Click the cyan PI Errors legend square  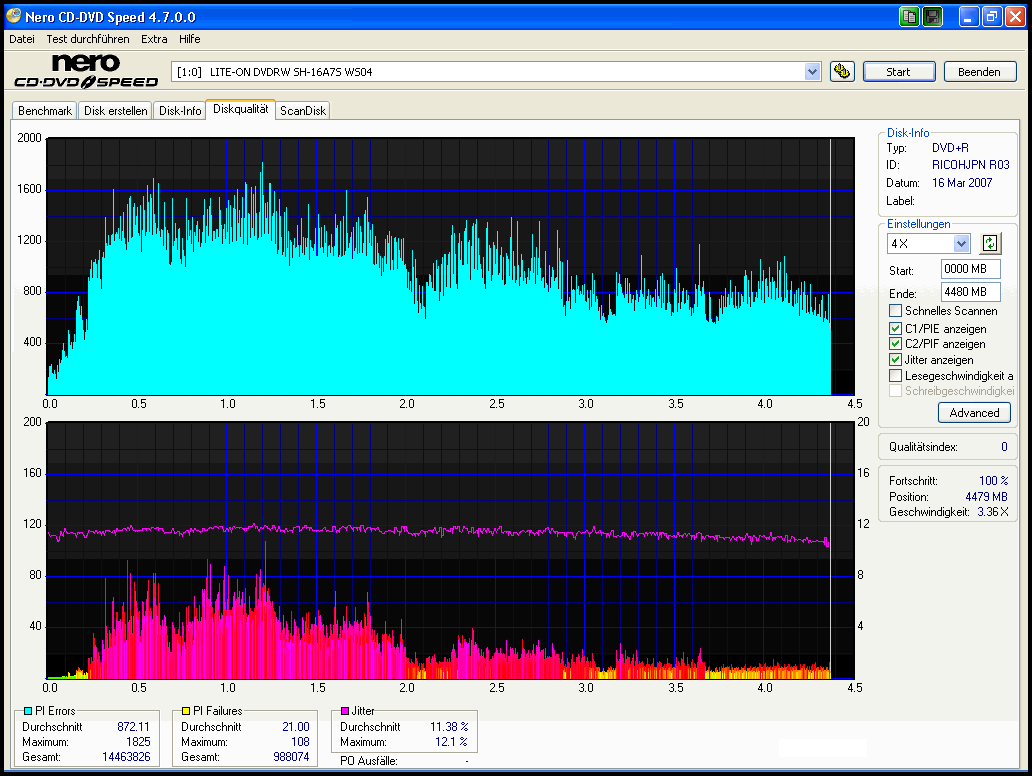[x=27, y=711]
